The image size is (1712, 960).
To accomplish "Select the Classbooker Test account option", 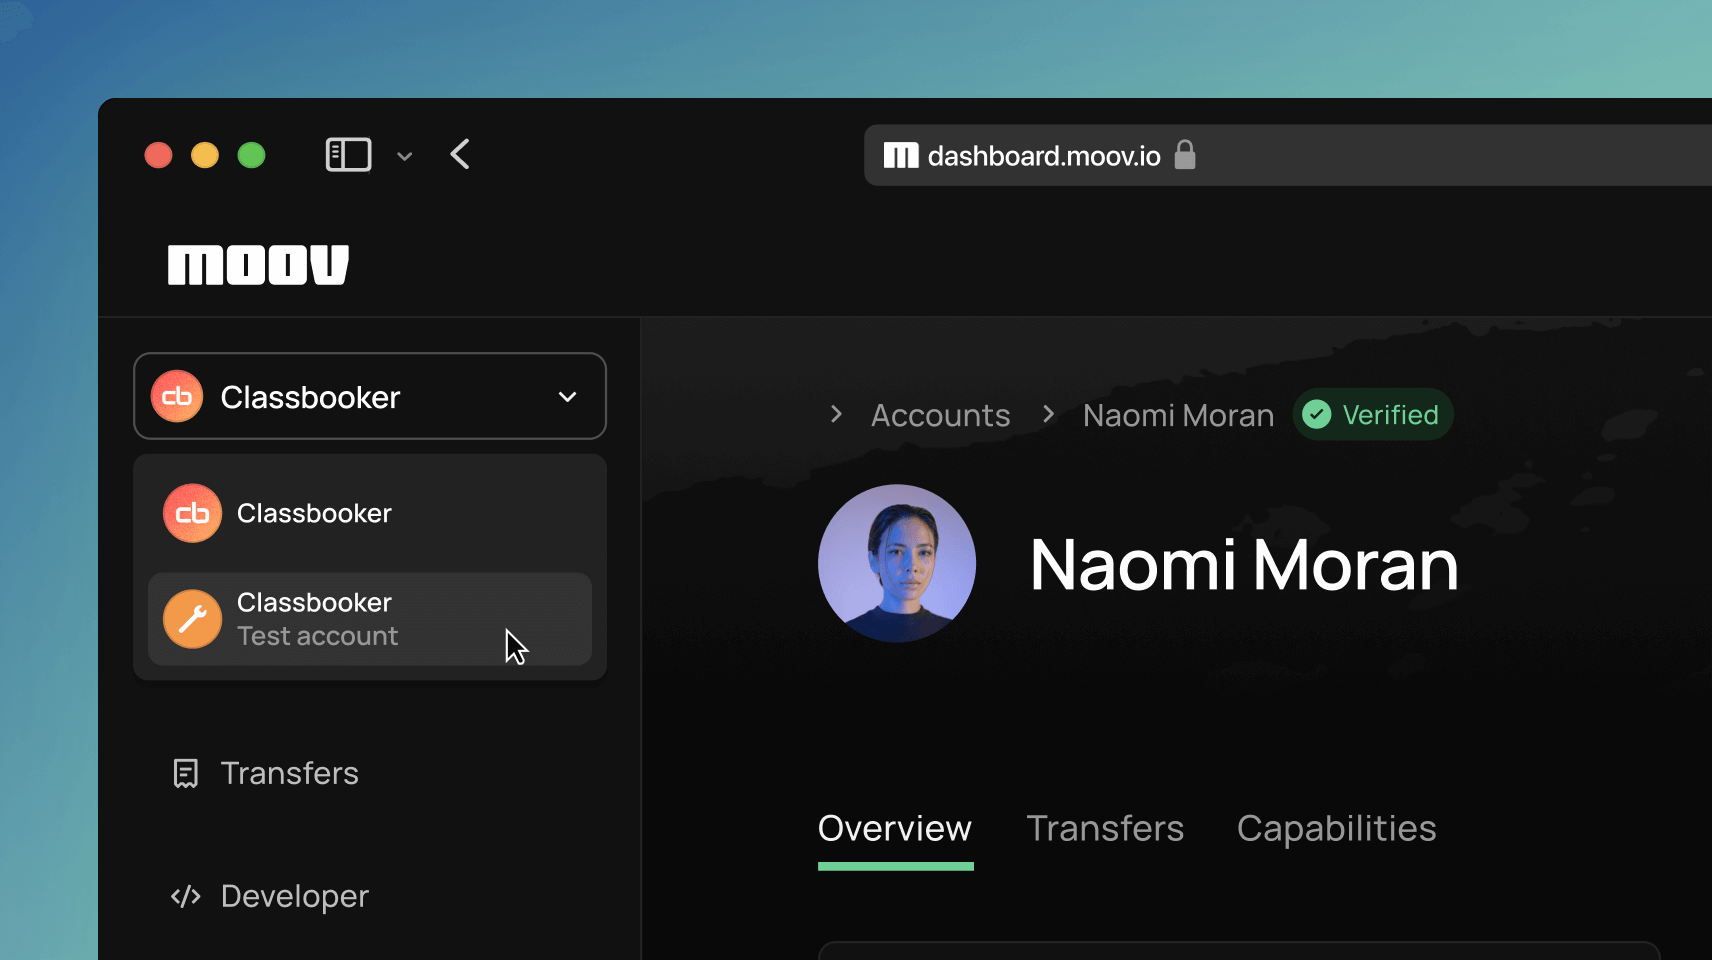I will pos(370,619).
